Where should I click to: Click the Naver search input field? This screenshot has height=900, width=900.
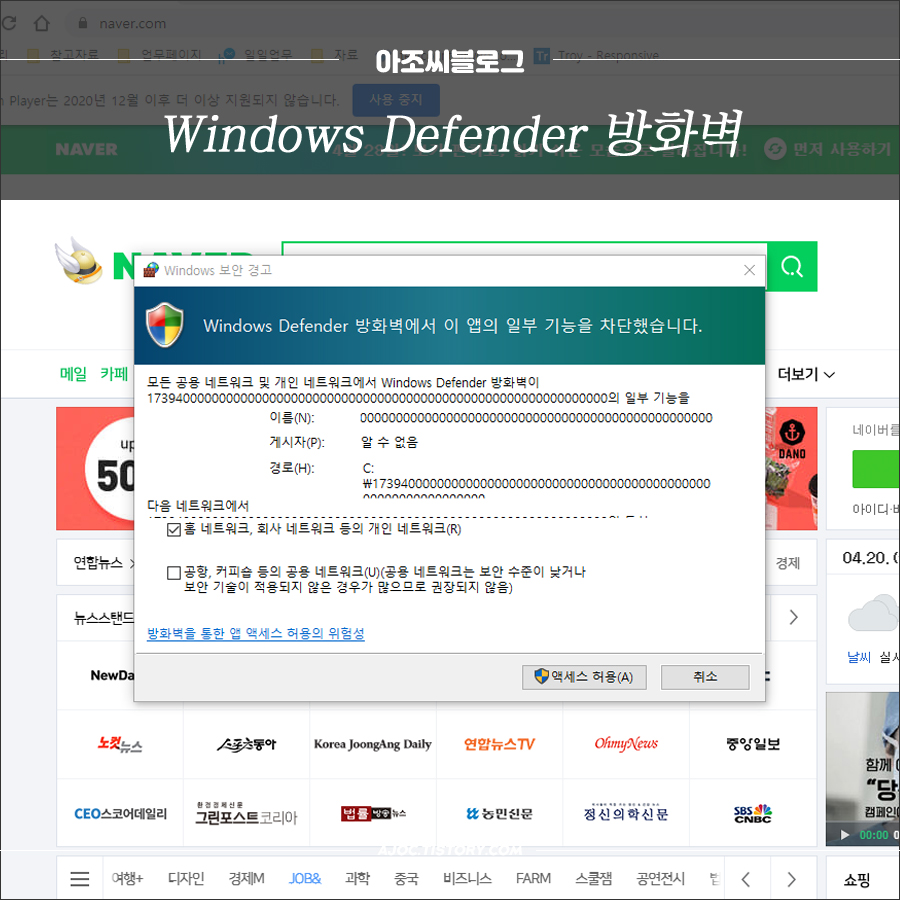click(524, 249)
